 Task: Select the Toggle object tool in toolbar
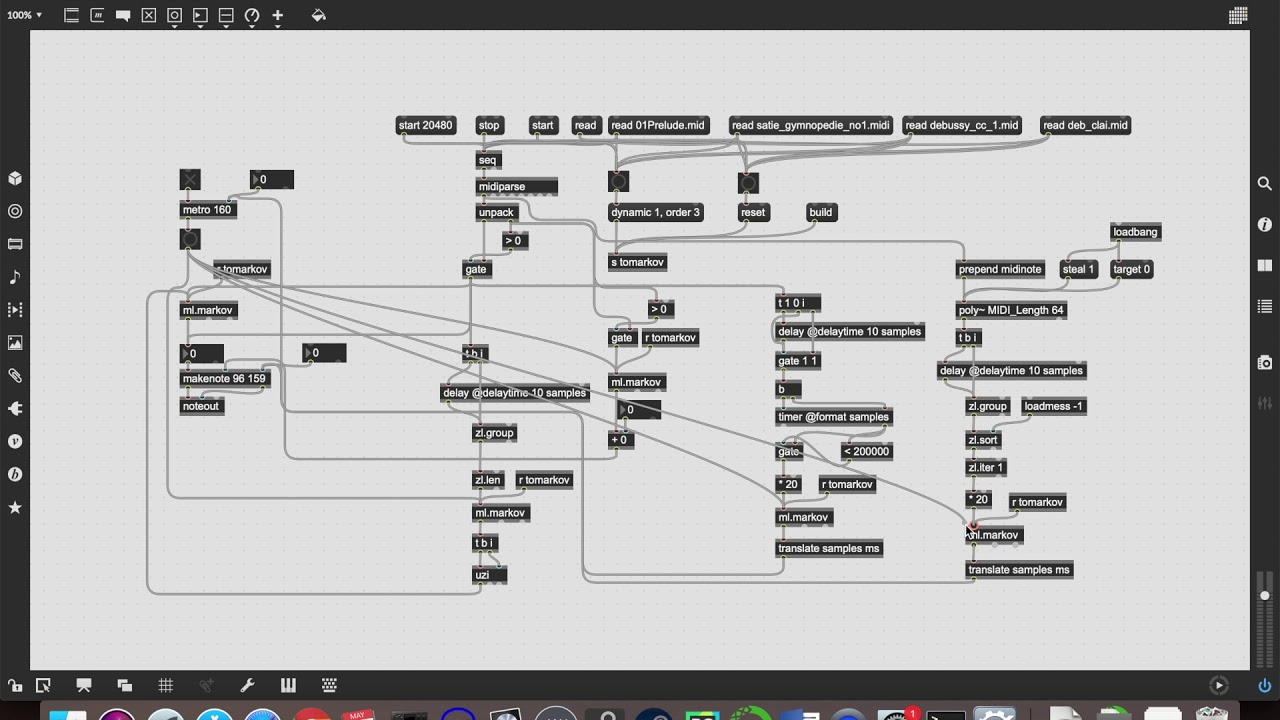click(149, 15)
